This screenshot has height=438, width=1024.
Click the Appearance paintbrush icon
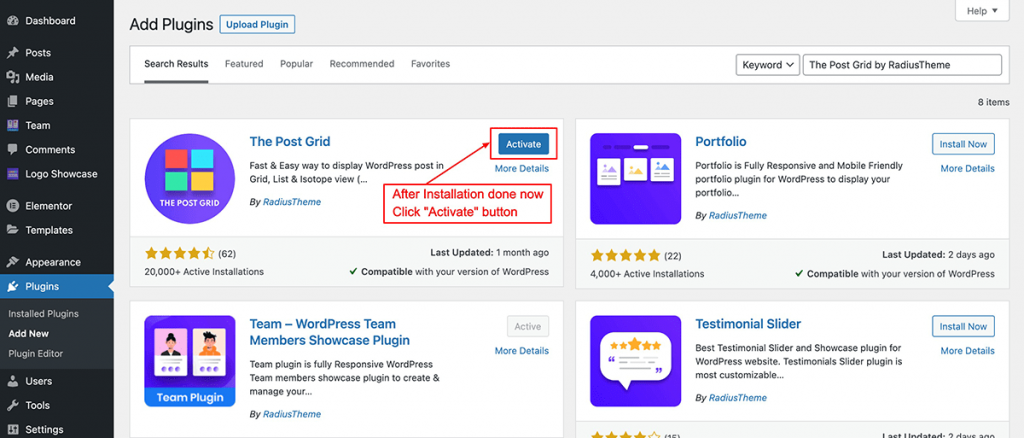click(12, 262)
